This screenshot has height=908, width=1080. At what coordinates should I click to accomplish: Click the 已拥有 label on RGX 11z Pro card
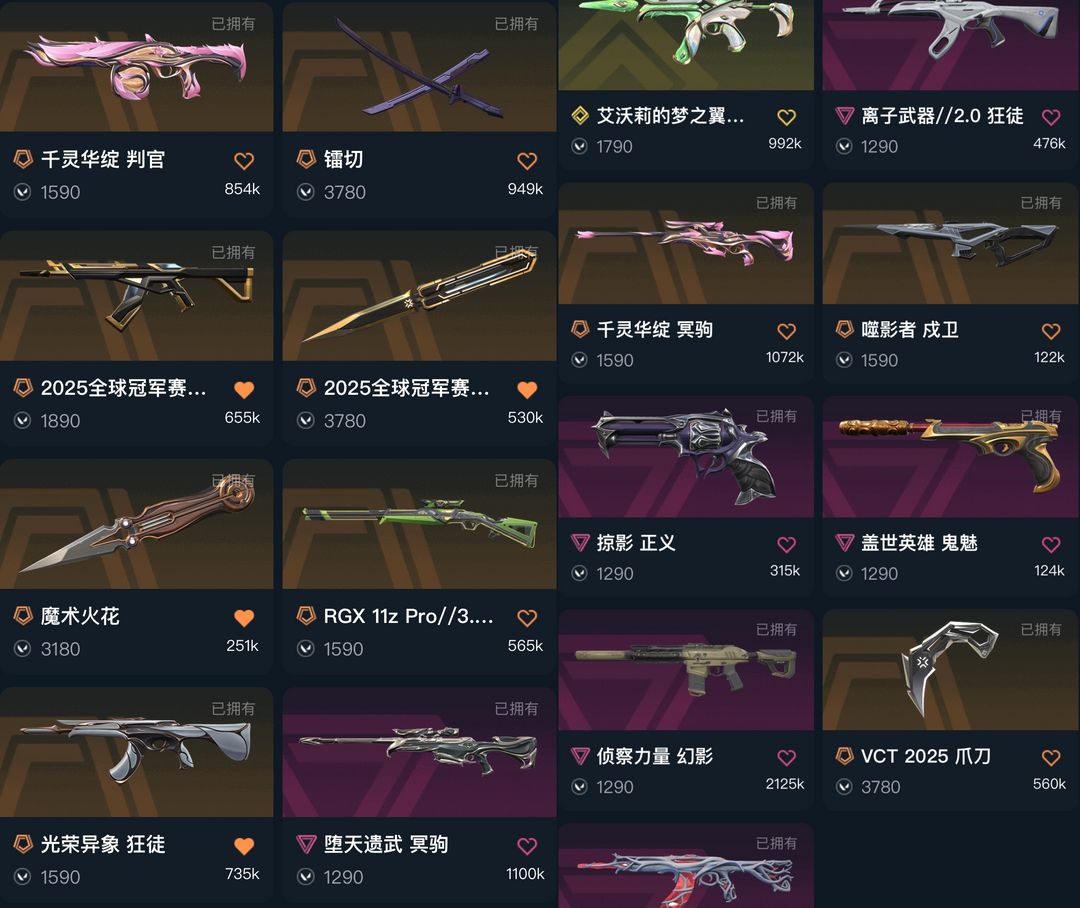(x=516, y=480)
